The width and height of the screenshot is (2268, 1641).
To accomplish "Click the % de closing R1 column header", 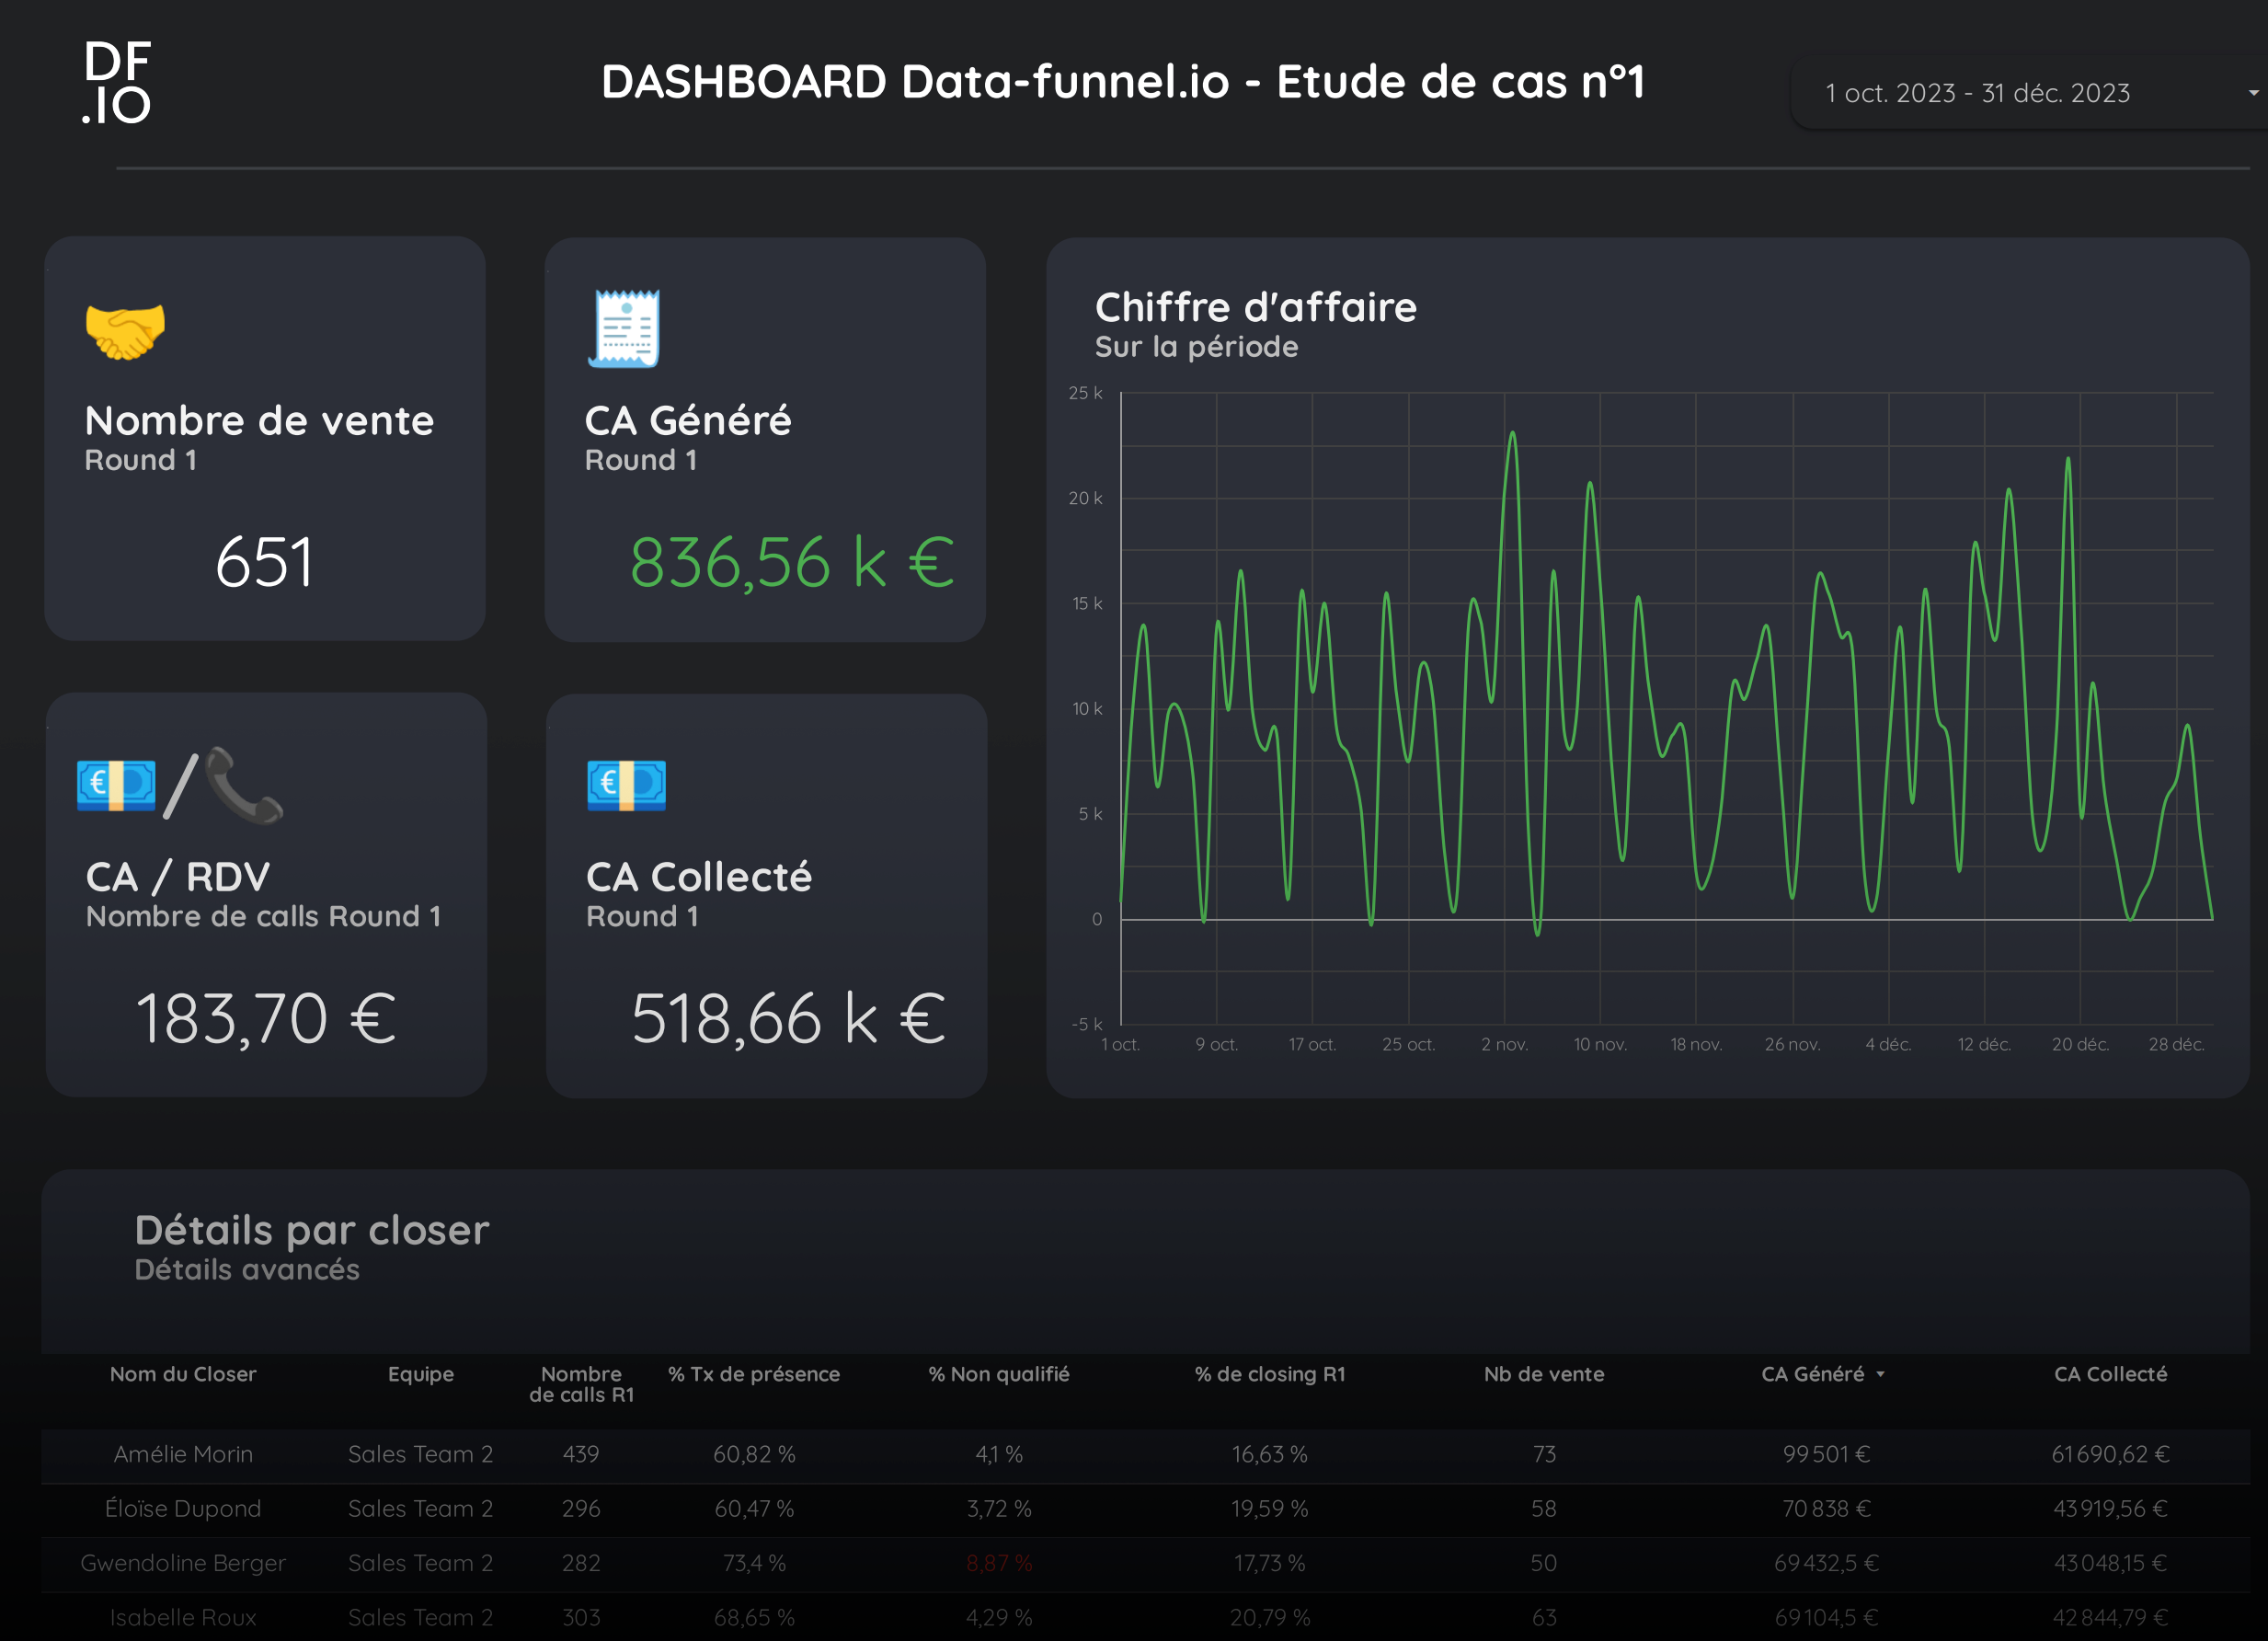I will pyautogui.click(x=1270, y=1374).
